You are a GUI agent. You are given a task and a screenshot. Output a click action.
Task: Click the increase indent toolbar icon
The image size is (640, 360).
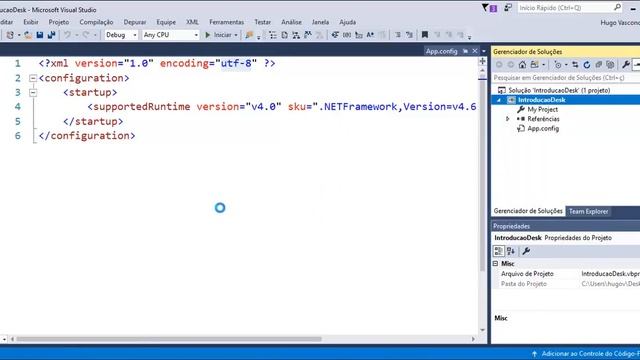click(409, 35)
